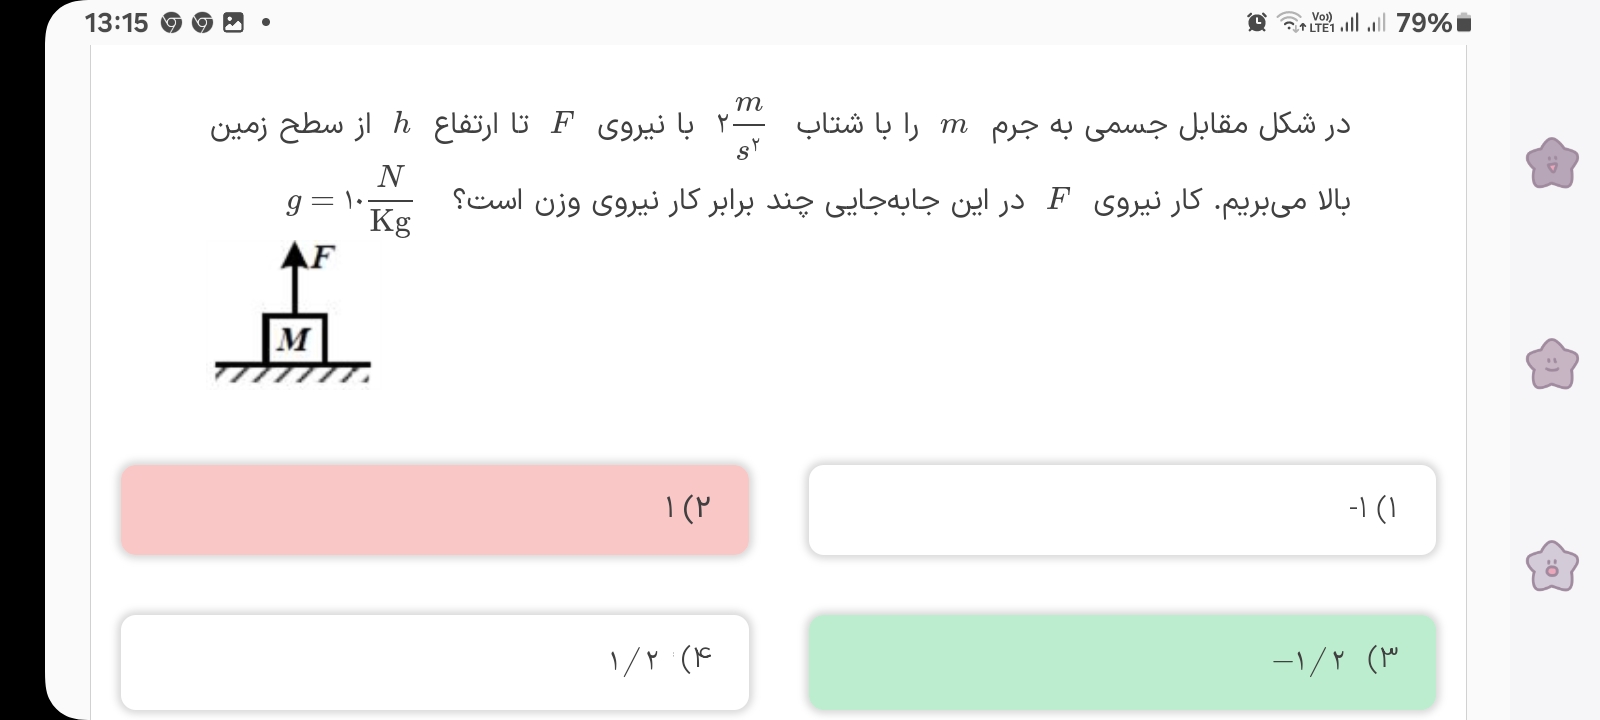Image resolution: width=1600 pixels, height=720 pixels.
Task: Tap the battery icon beside 79%
Action: pos(1464,23)
